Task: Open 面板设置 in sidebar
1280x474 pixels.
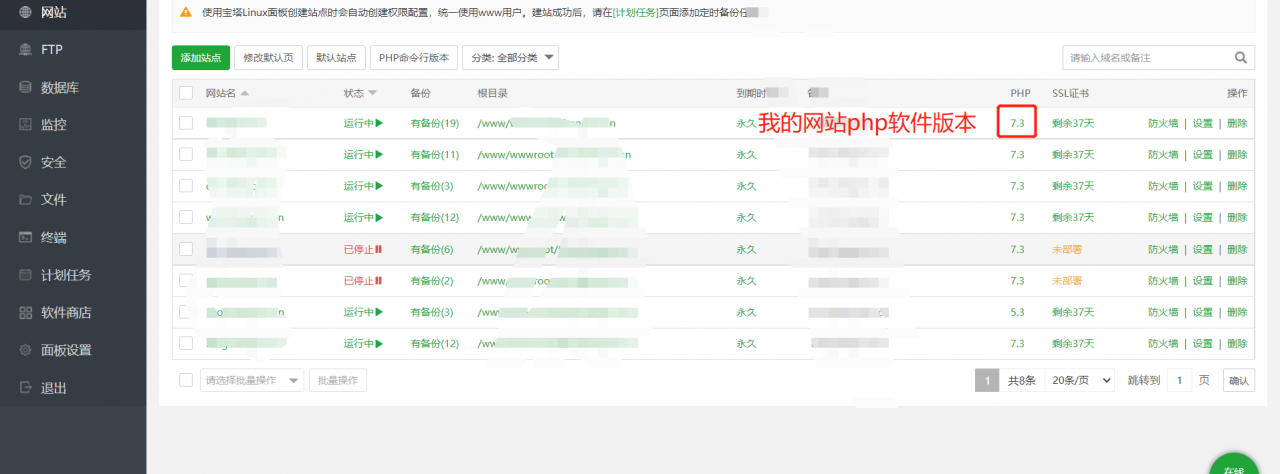Action: pos(66,350)
